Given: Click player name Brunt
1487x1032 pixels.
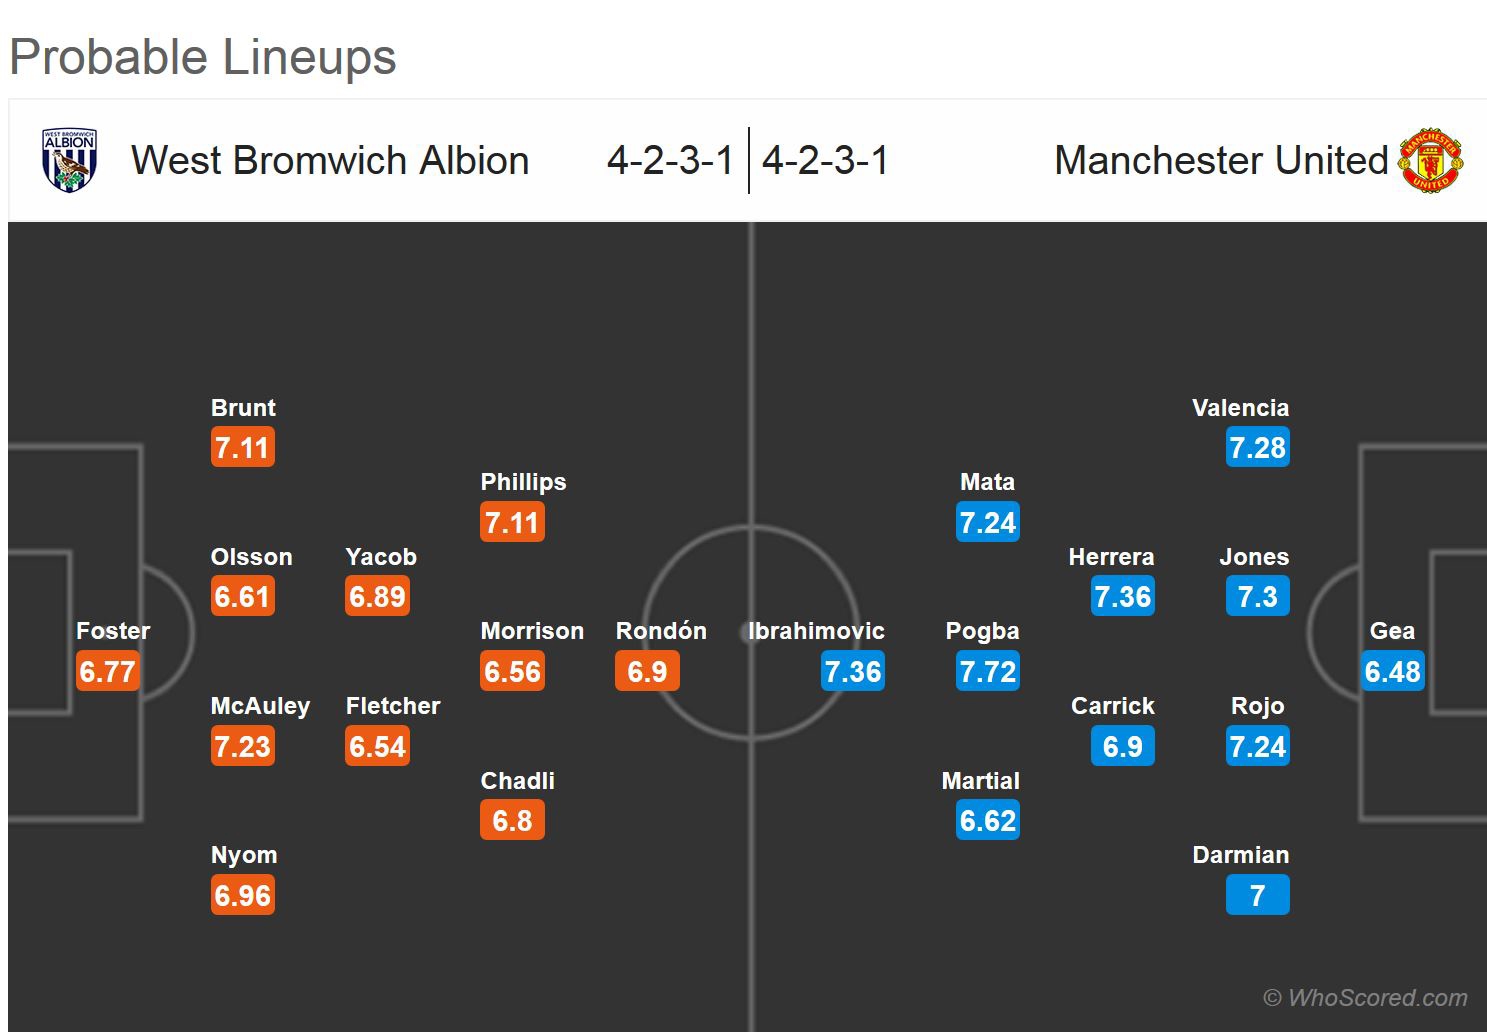Looking at the screenshot, I should pos(243,408).
